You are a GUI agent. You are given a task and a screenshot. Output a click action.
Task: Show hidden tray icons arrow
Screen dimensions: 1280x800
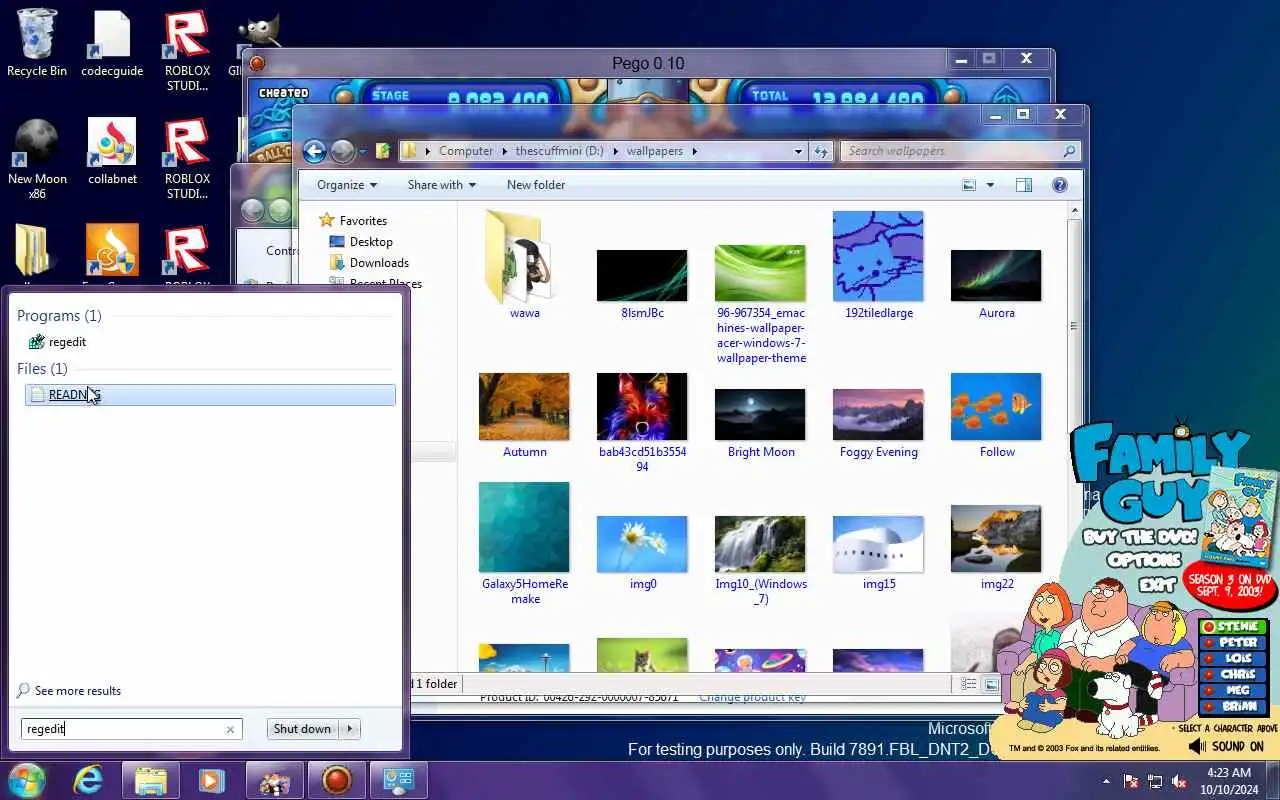click(1106, 781)
